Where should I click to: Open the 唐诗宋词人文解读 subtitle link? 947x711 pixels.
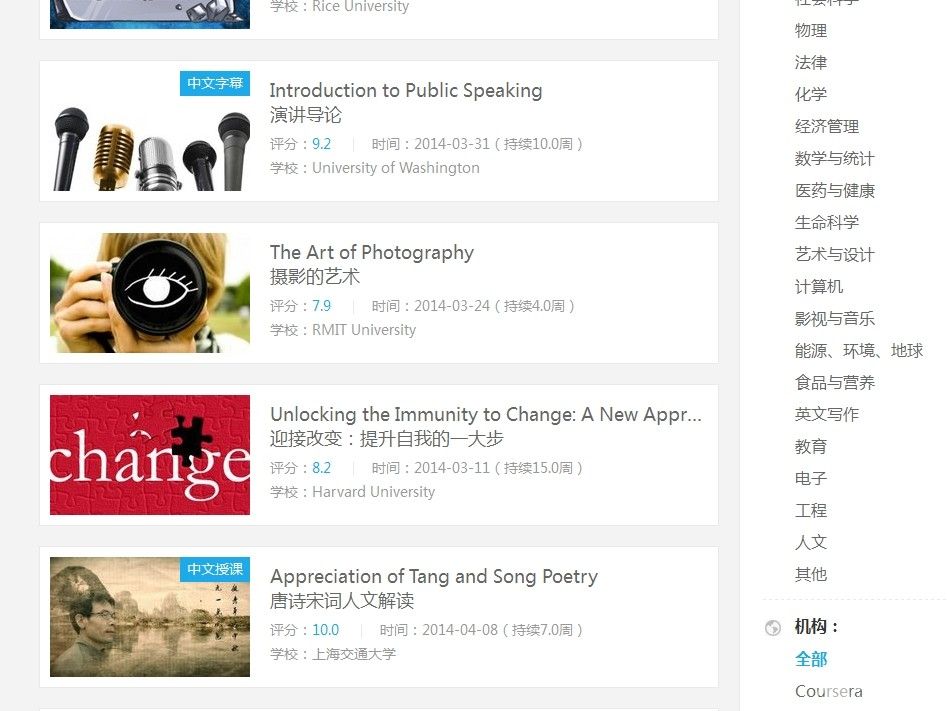(342, 600)
